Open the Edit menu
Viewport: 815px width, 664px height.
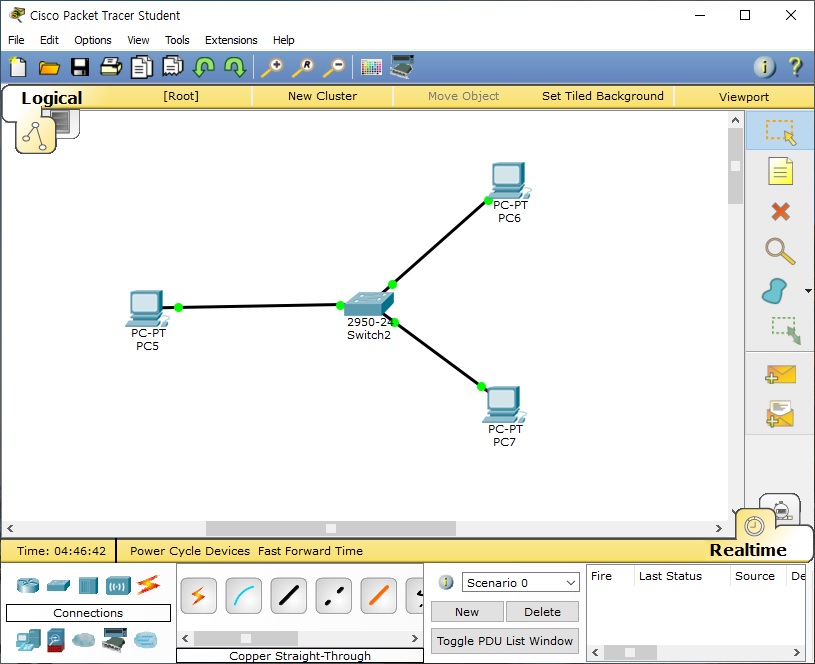[x=49, y=40]
